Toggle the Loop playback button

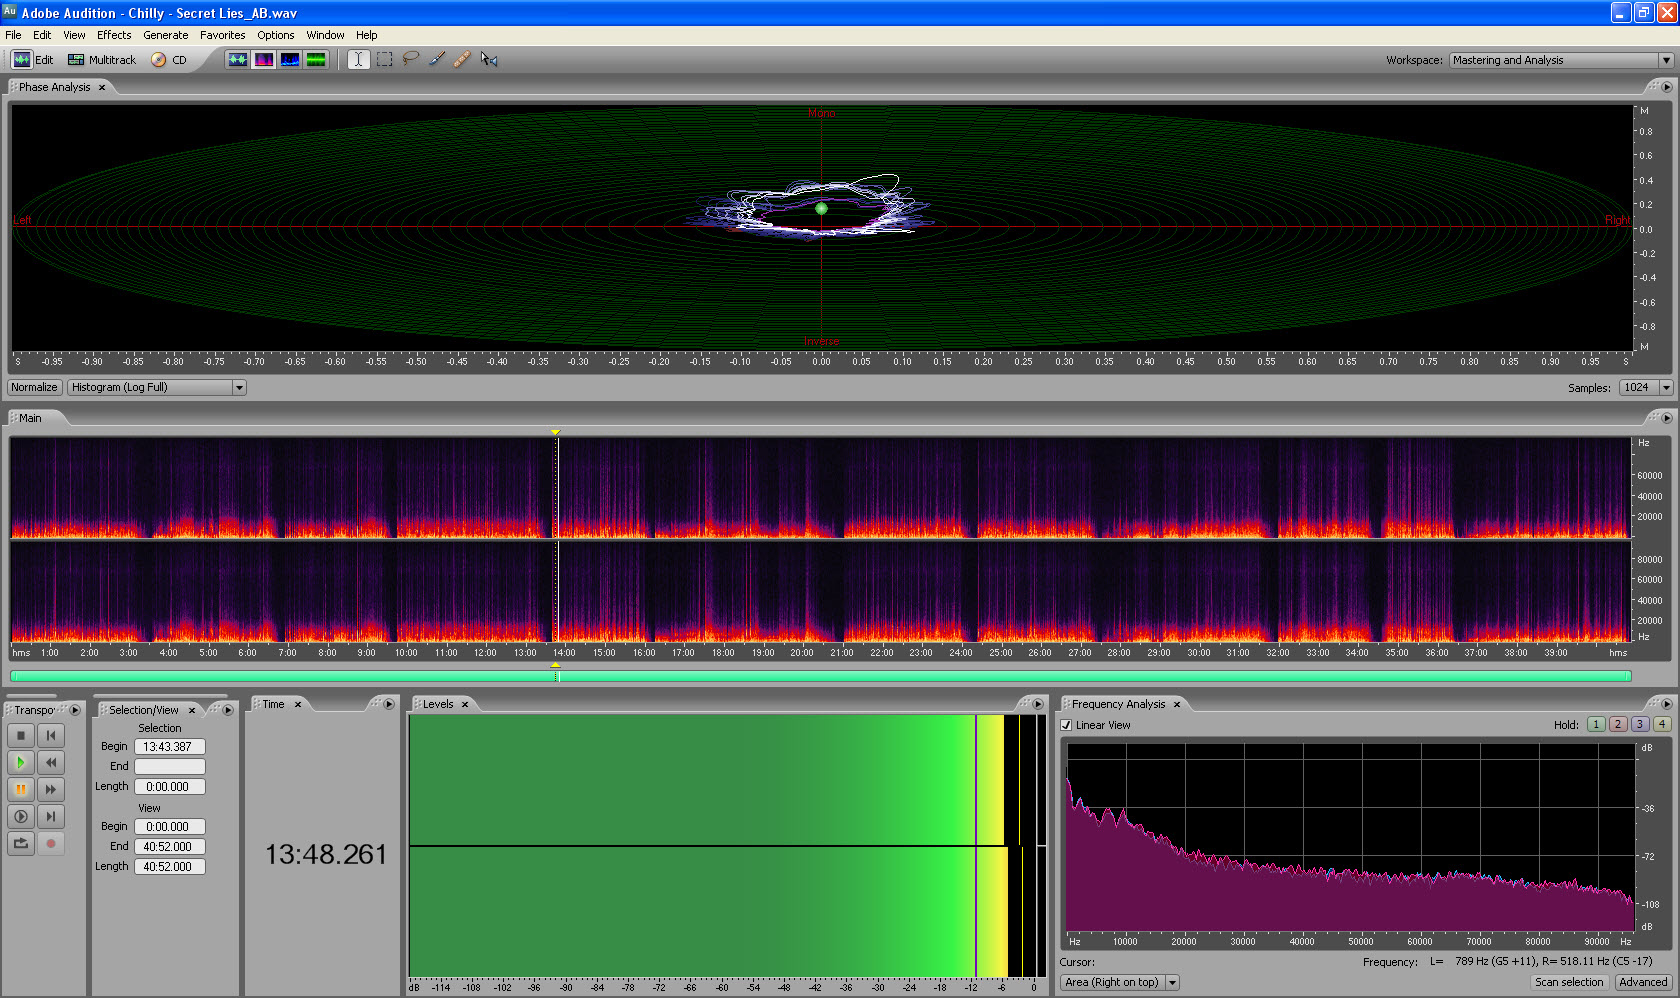(21, 843)
